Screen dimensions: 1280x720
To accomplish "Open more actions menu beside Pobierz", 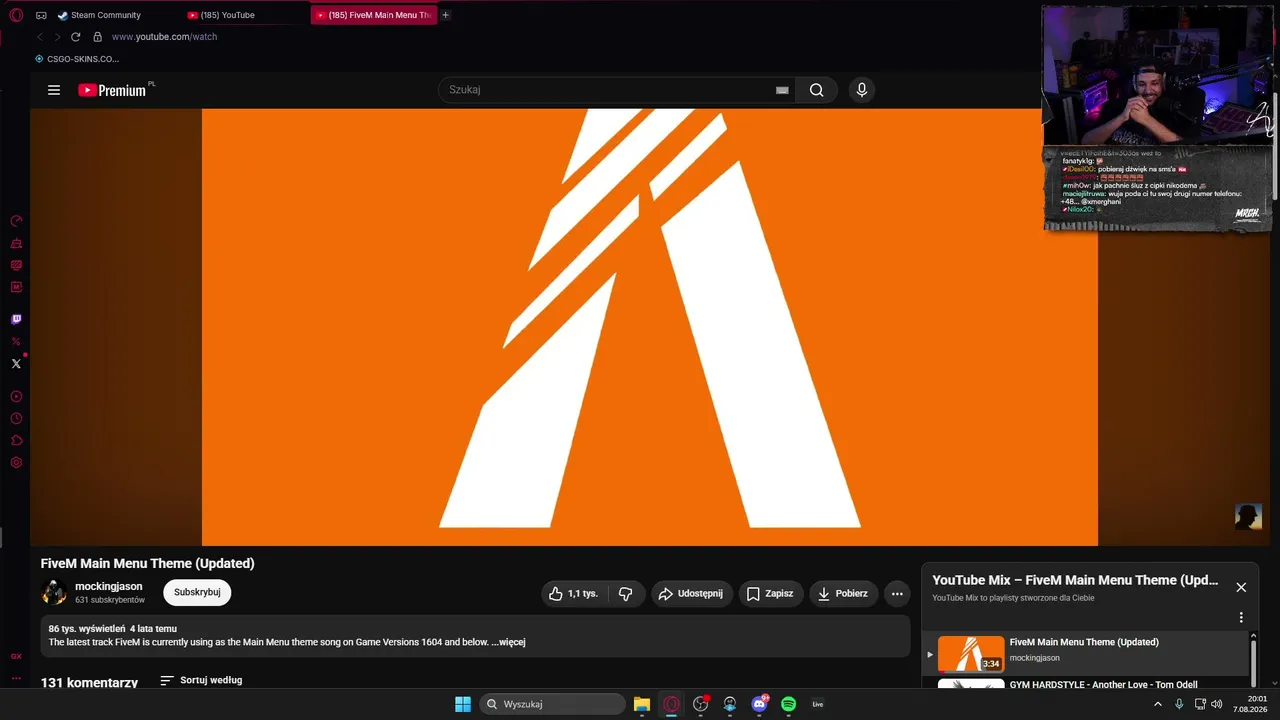I will [x=897, y=594].
